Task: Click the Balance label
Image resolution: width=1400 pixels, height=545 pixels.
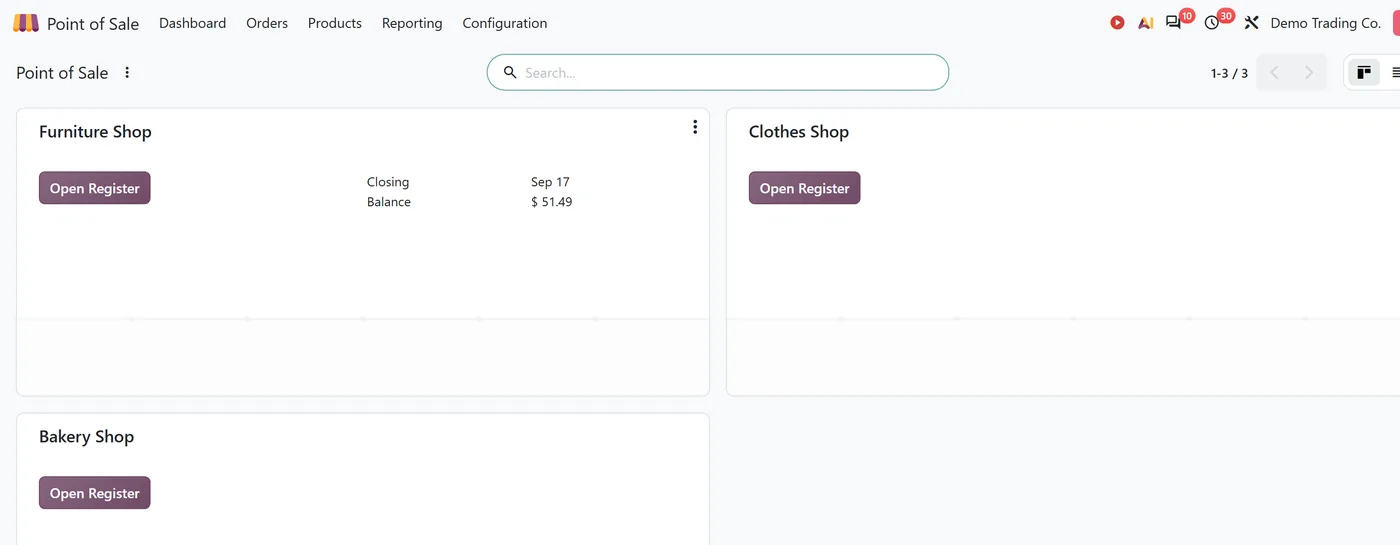Action: 389,202
